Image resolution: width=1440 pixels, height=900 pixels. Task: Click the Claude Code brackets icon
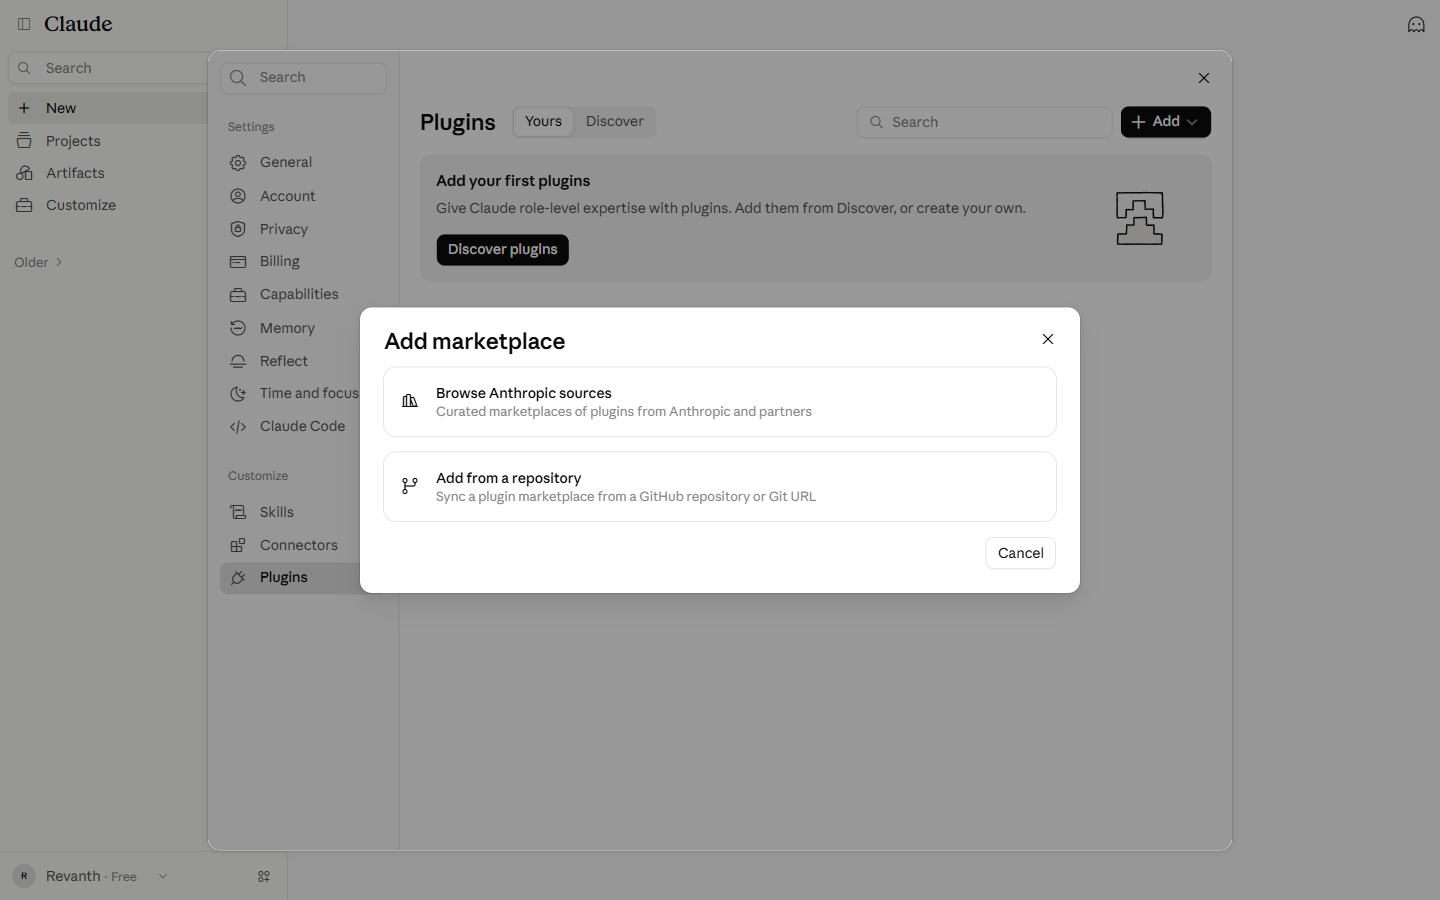[x=238, y=426]
